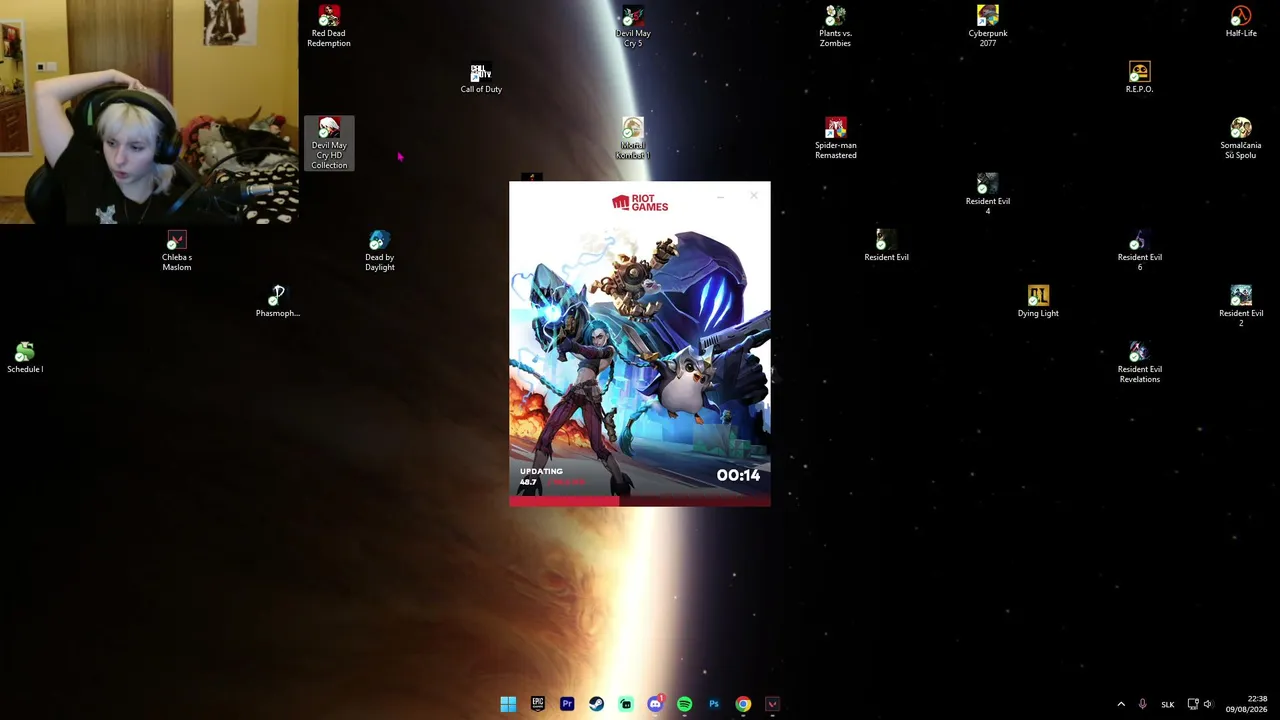Switch to Spotify in the taskbar
The width and height of the screenshot is (1280, 720).
point(684,704)
